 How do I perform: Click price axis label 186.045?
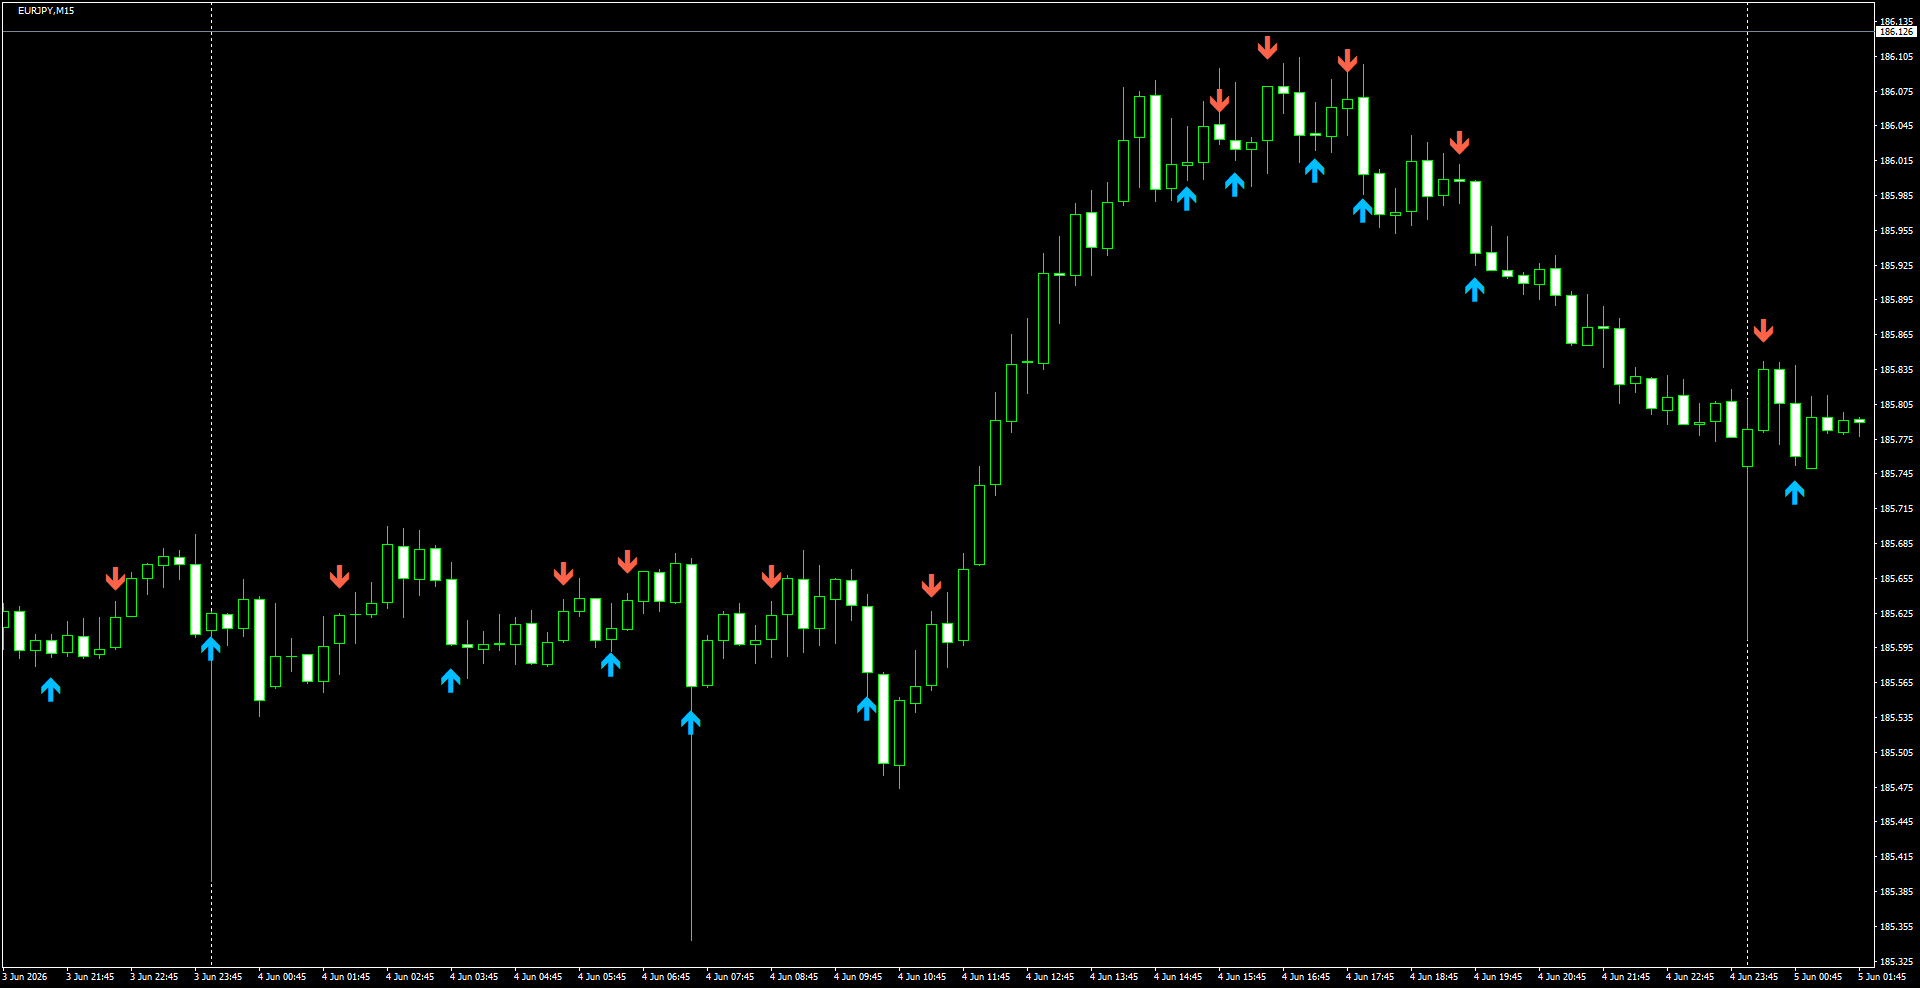pyautogui.click(x=1896, y=126)
